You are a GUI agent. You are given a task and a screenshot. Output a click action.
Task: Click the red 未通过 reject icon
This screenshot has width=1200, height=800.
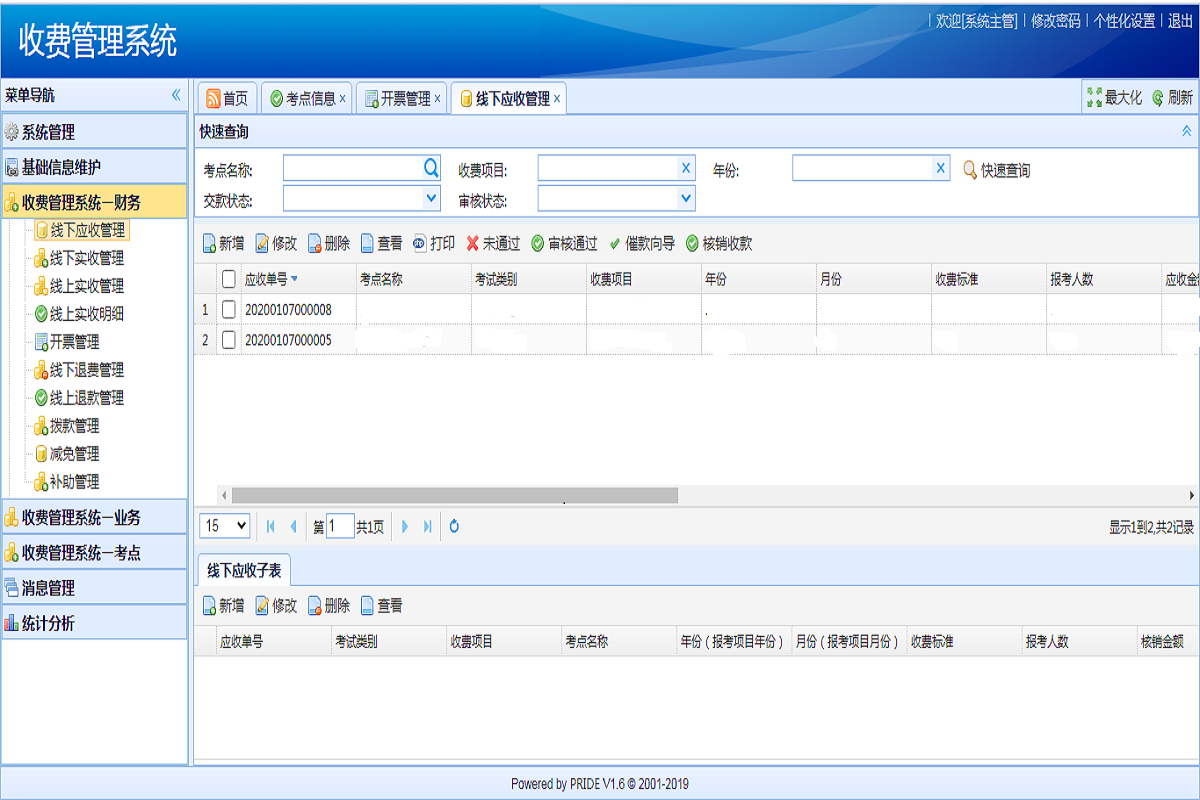tap(473, 244)
